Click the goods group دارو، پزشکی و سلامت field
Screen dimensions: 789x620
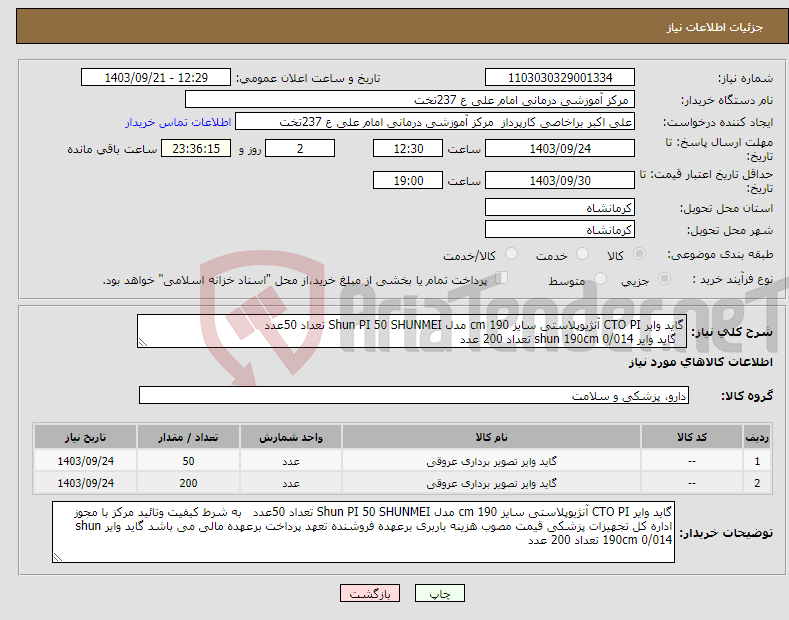[414, 396]
